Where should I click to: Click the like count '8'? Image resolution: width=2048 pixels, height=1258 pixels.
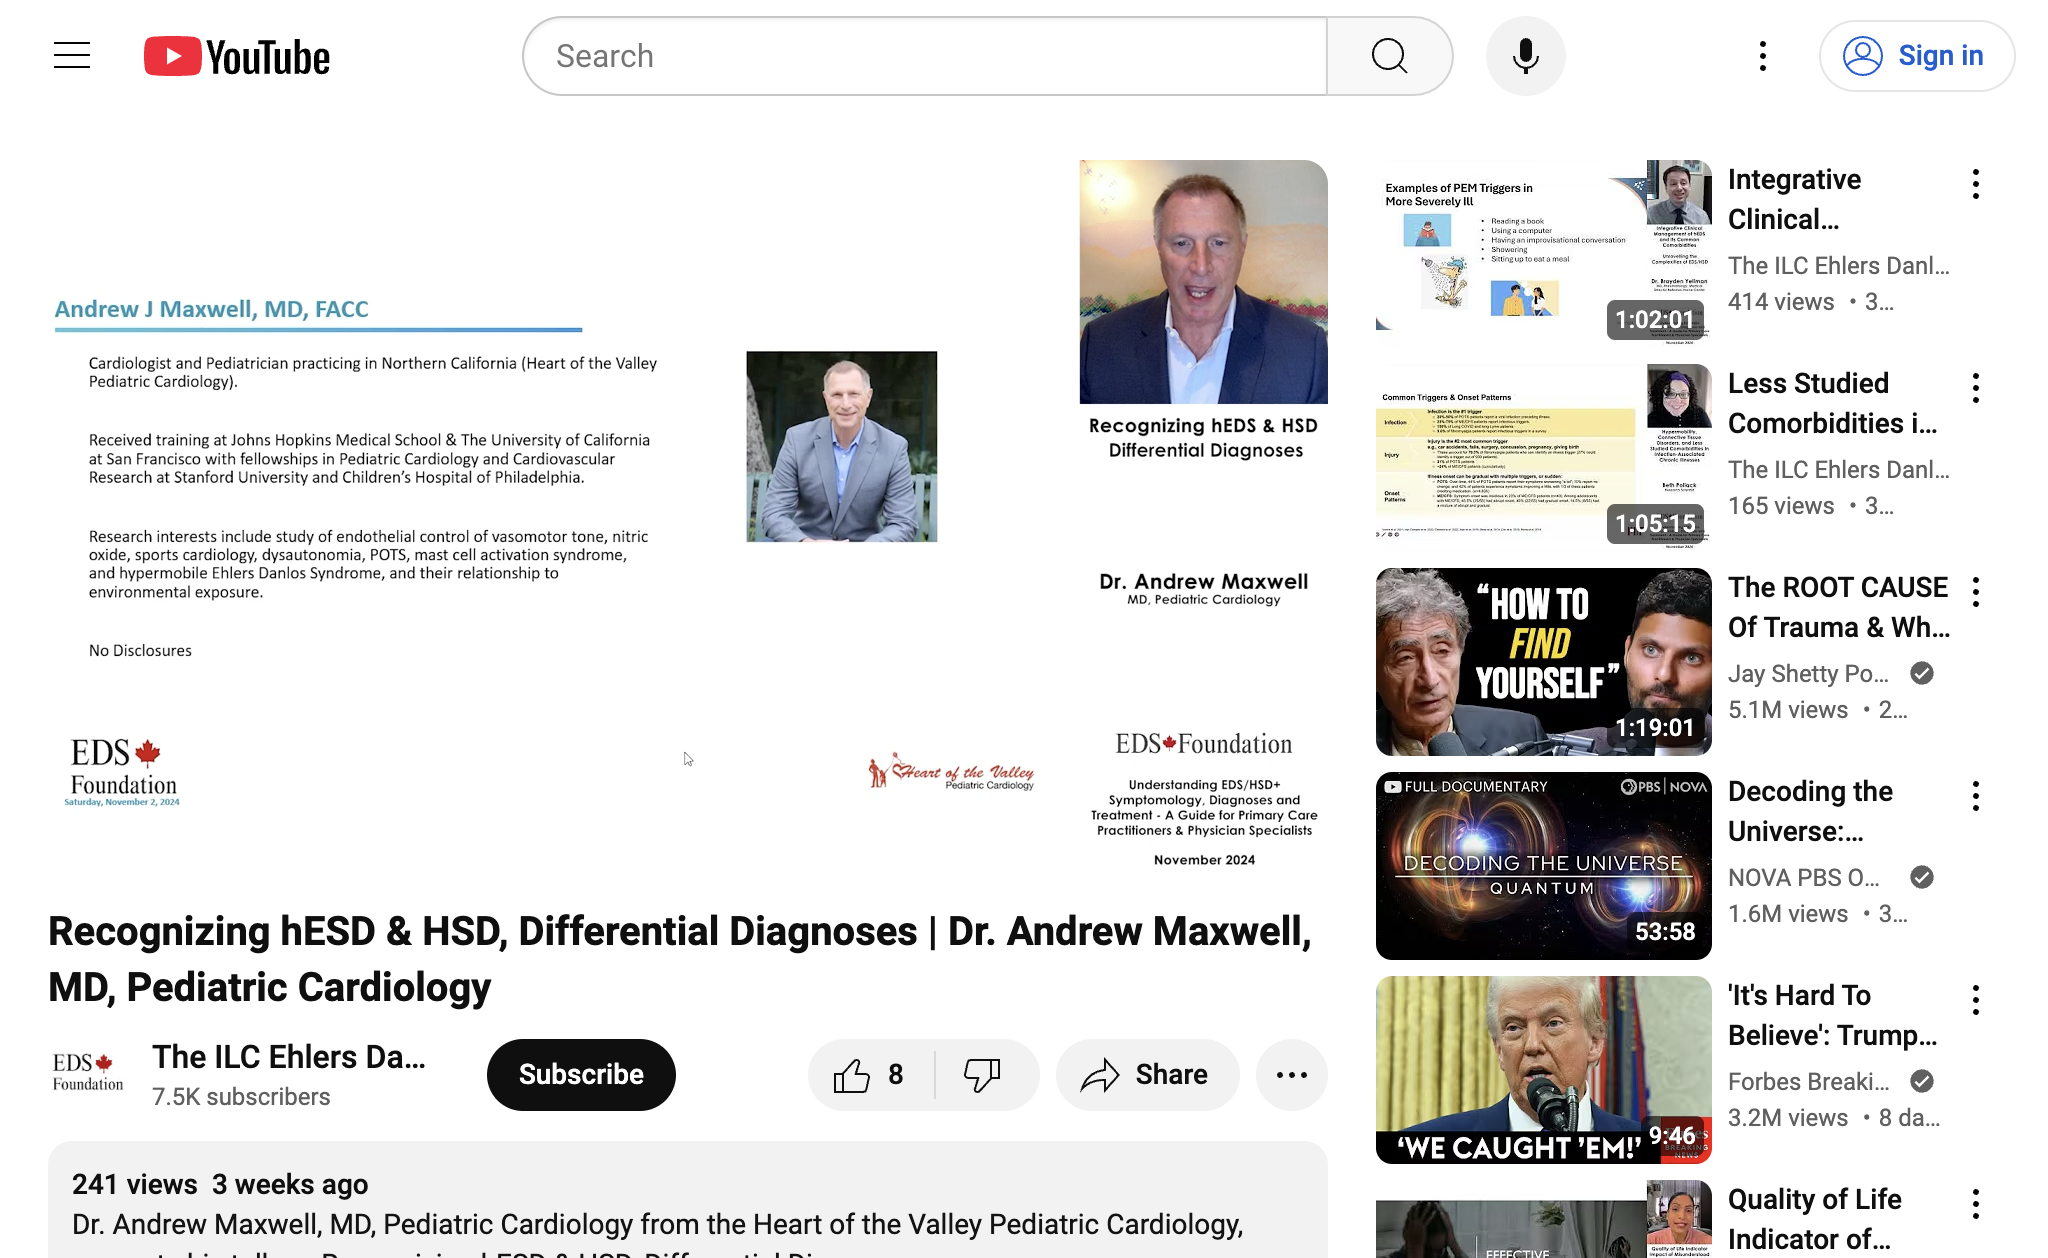pos(896,1075)
